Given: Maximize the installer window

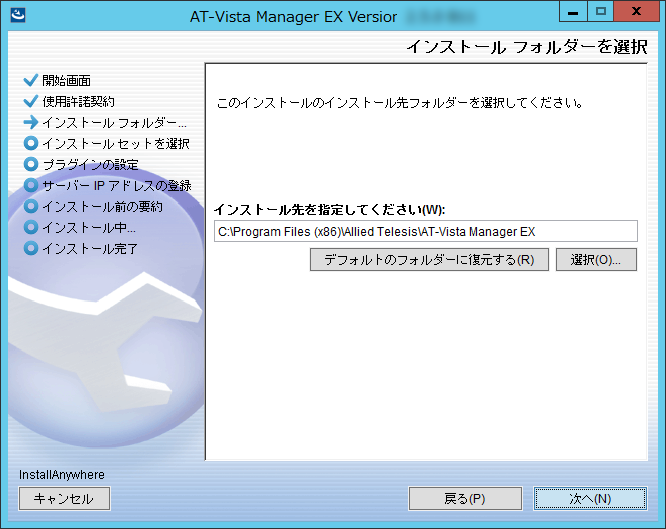Looking at the screenshot, I should click(600, 14).
